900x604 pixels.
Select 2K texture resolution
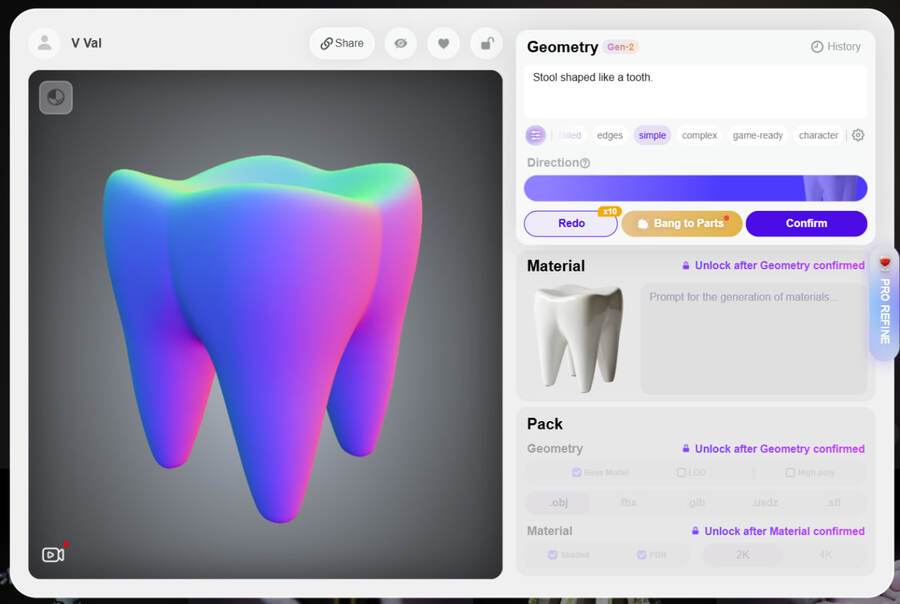tap(742, 555)
